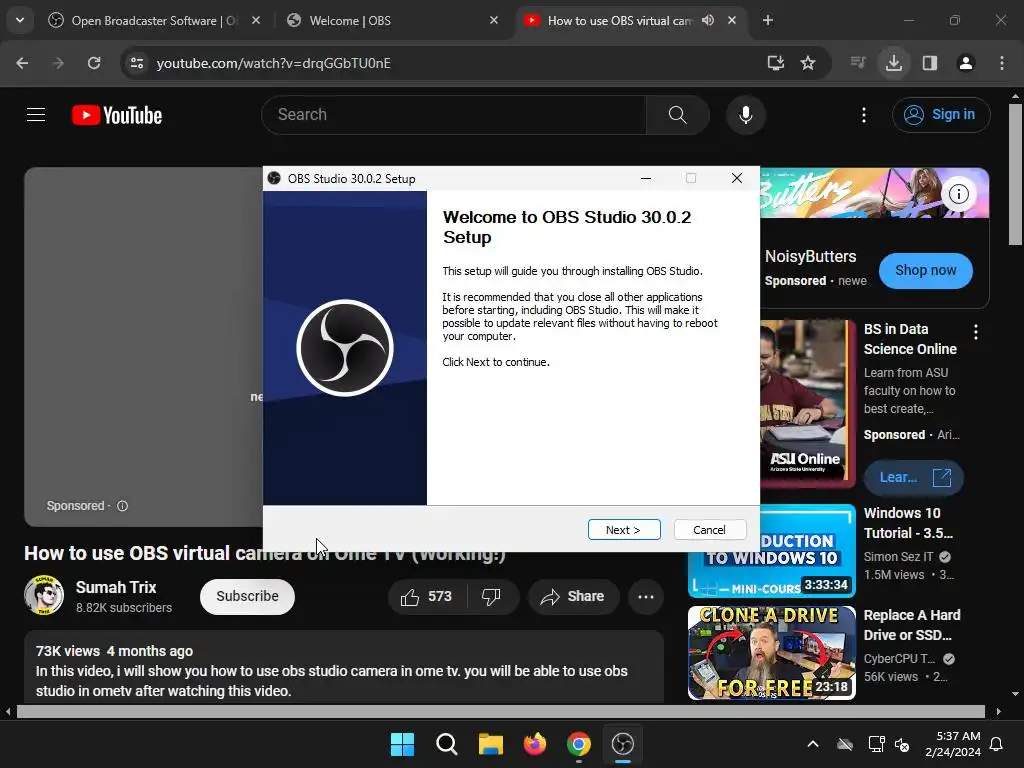Share the video
Screen dimensions: 1024x768
573,596
